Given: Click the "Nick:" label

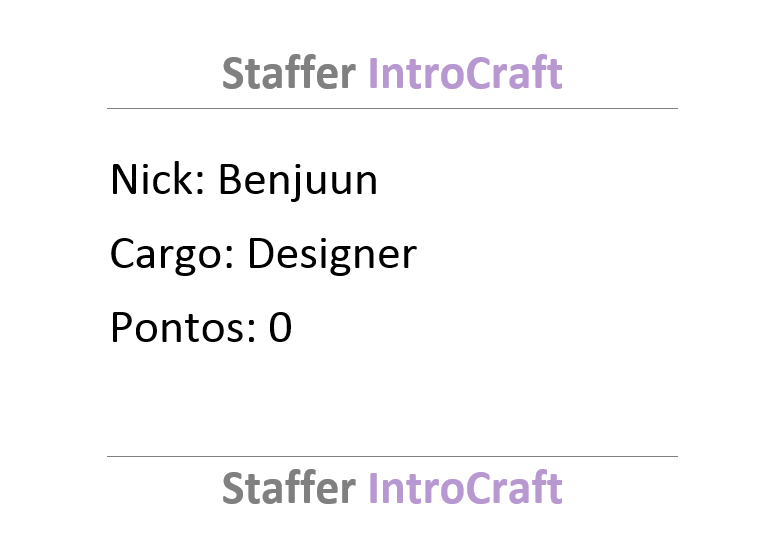Looking at the screenshot, I should pos(158,179).
